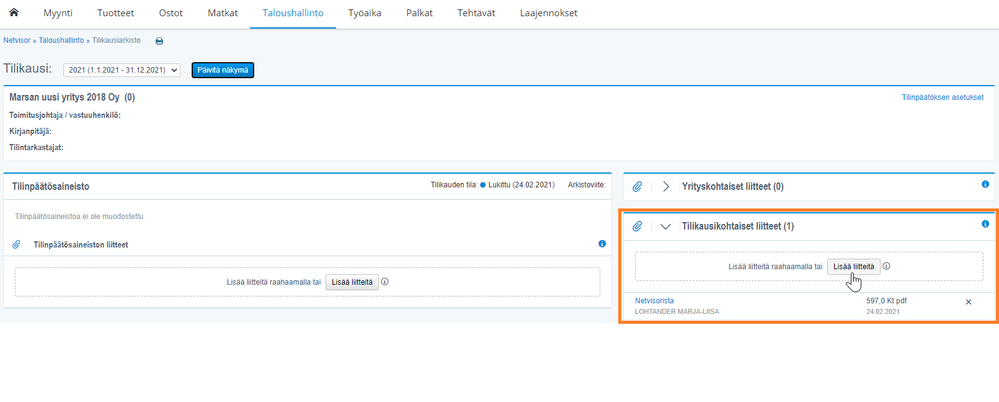The height and width of the screenshot is (402, 999).
Task: Collapse Tilikausikohtaiset liitteet section
Action: 666,226
